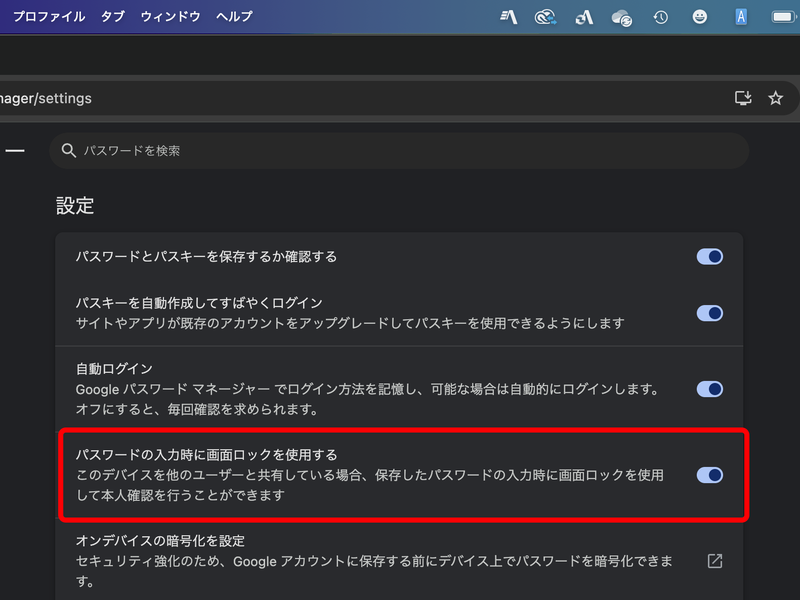Turn off the 自動ログイン switch
The height and width of the screenshot is (600, 800).
tap(709, 390)
